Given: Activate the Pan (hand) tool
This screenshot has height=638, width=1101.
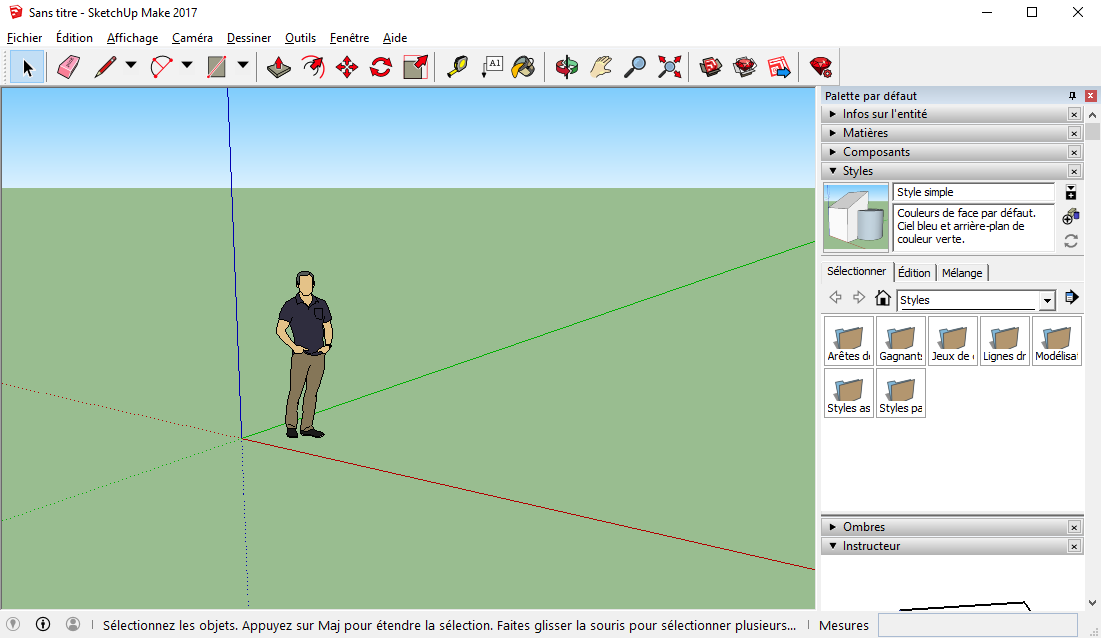Looking at the screenshot, I should (x=601, y=66).
